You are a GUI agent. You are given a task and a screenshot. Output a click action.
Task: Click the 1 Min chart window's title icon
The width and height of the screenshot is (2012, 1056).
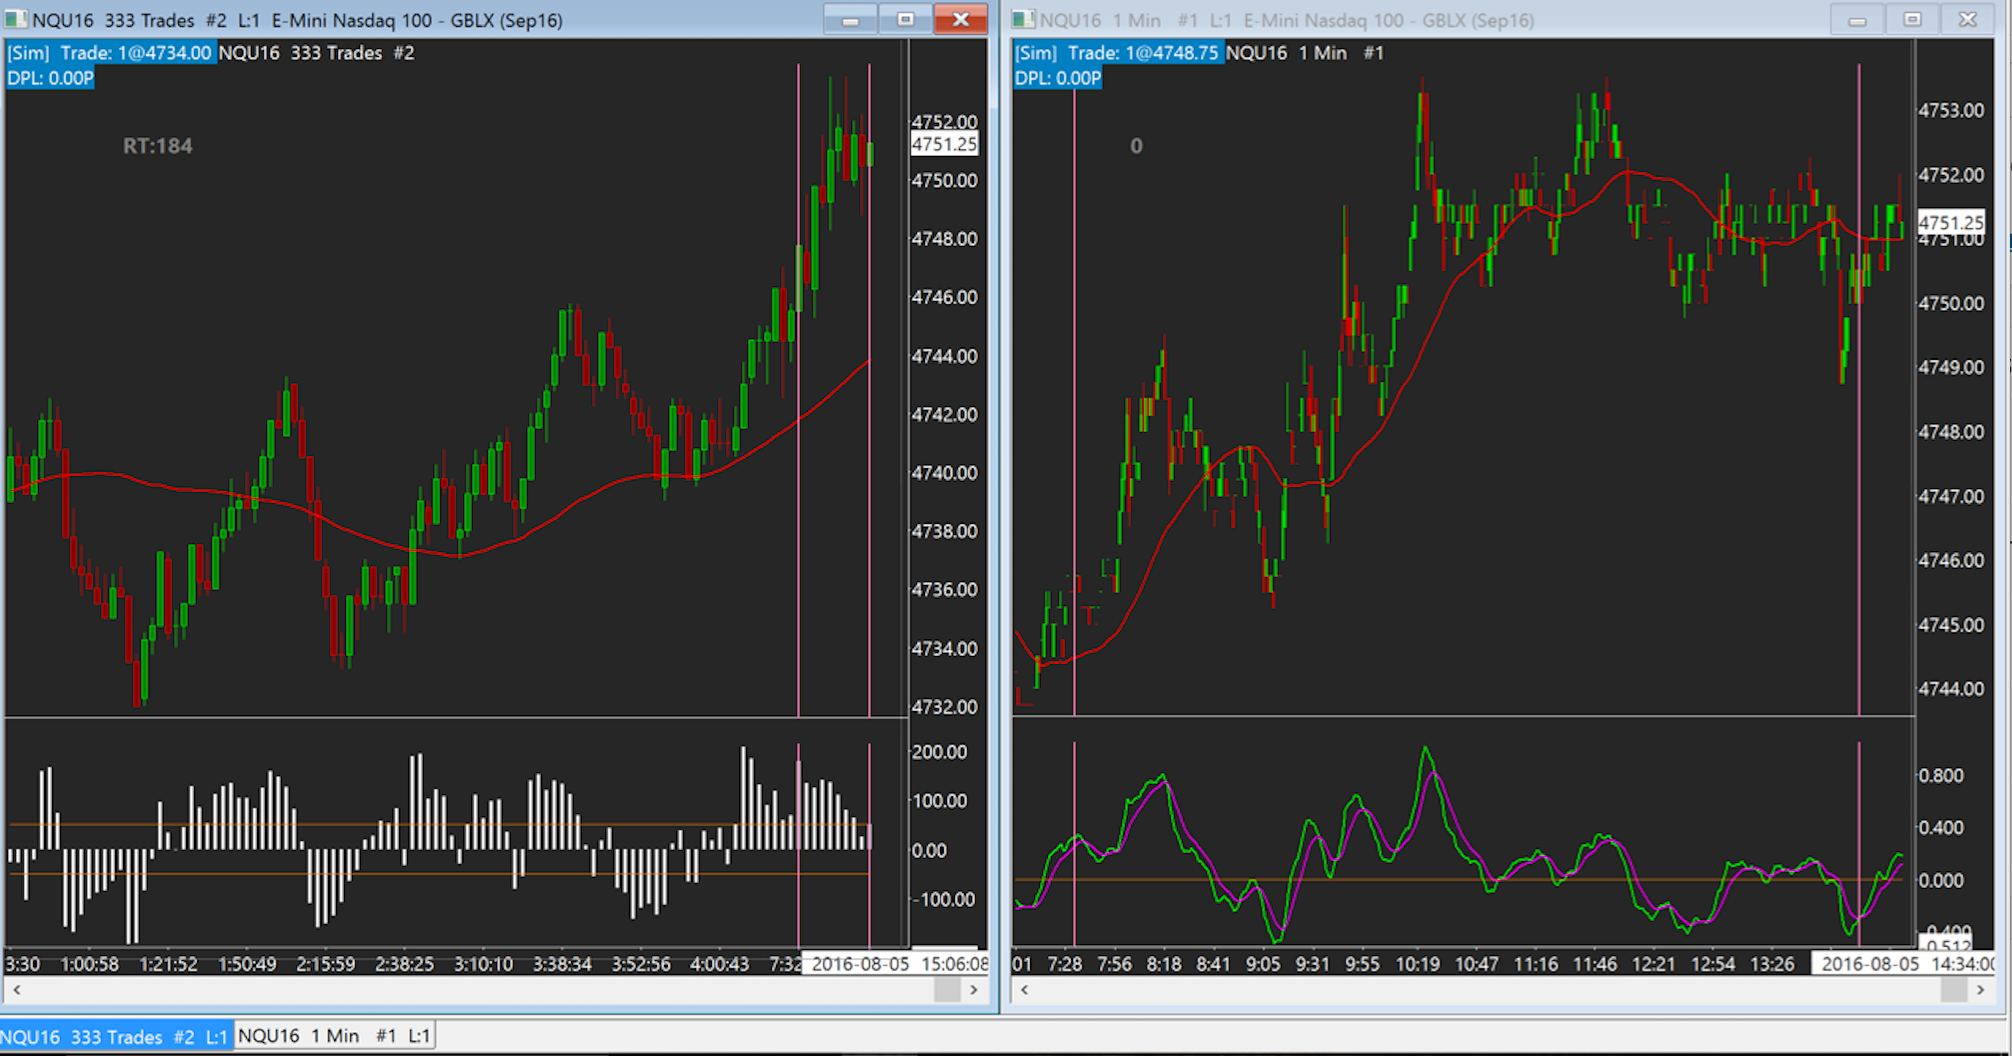(1024, 20)
